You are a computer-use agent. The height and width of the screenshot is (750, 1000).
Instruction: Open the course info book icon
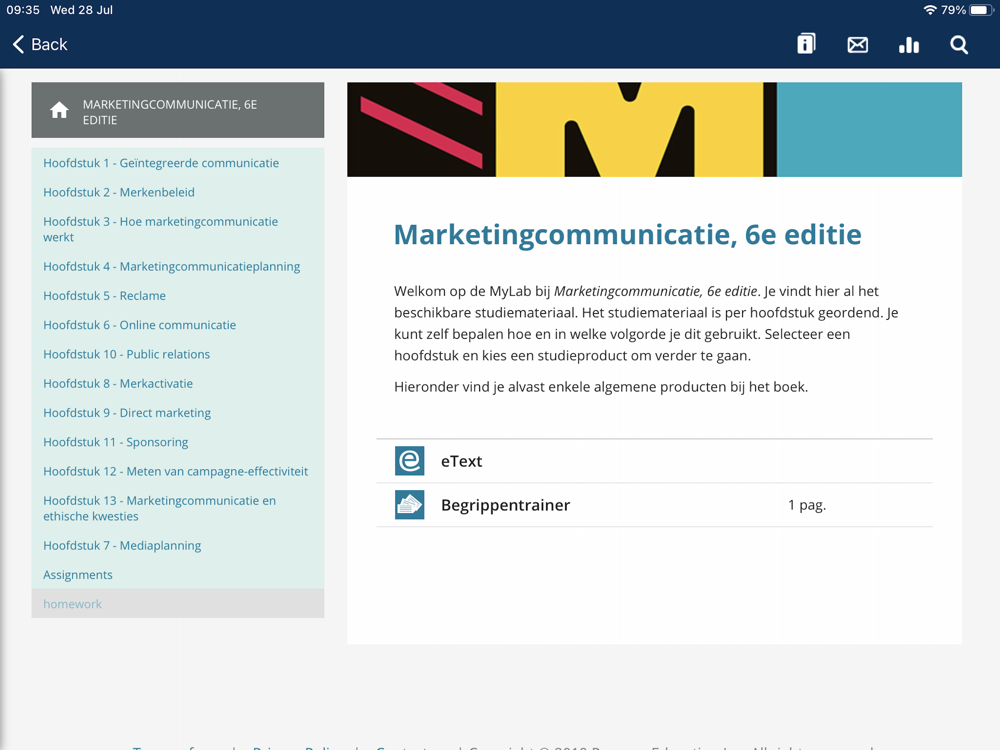806,44
